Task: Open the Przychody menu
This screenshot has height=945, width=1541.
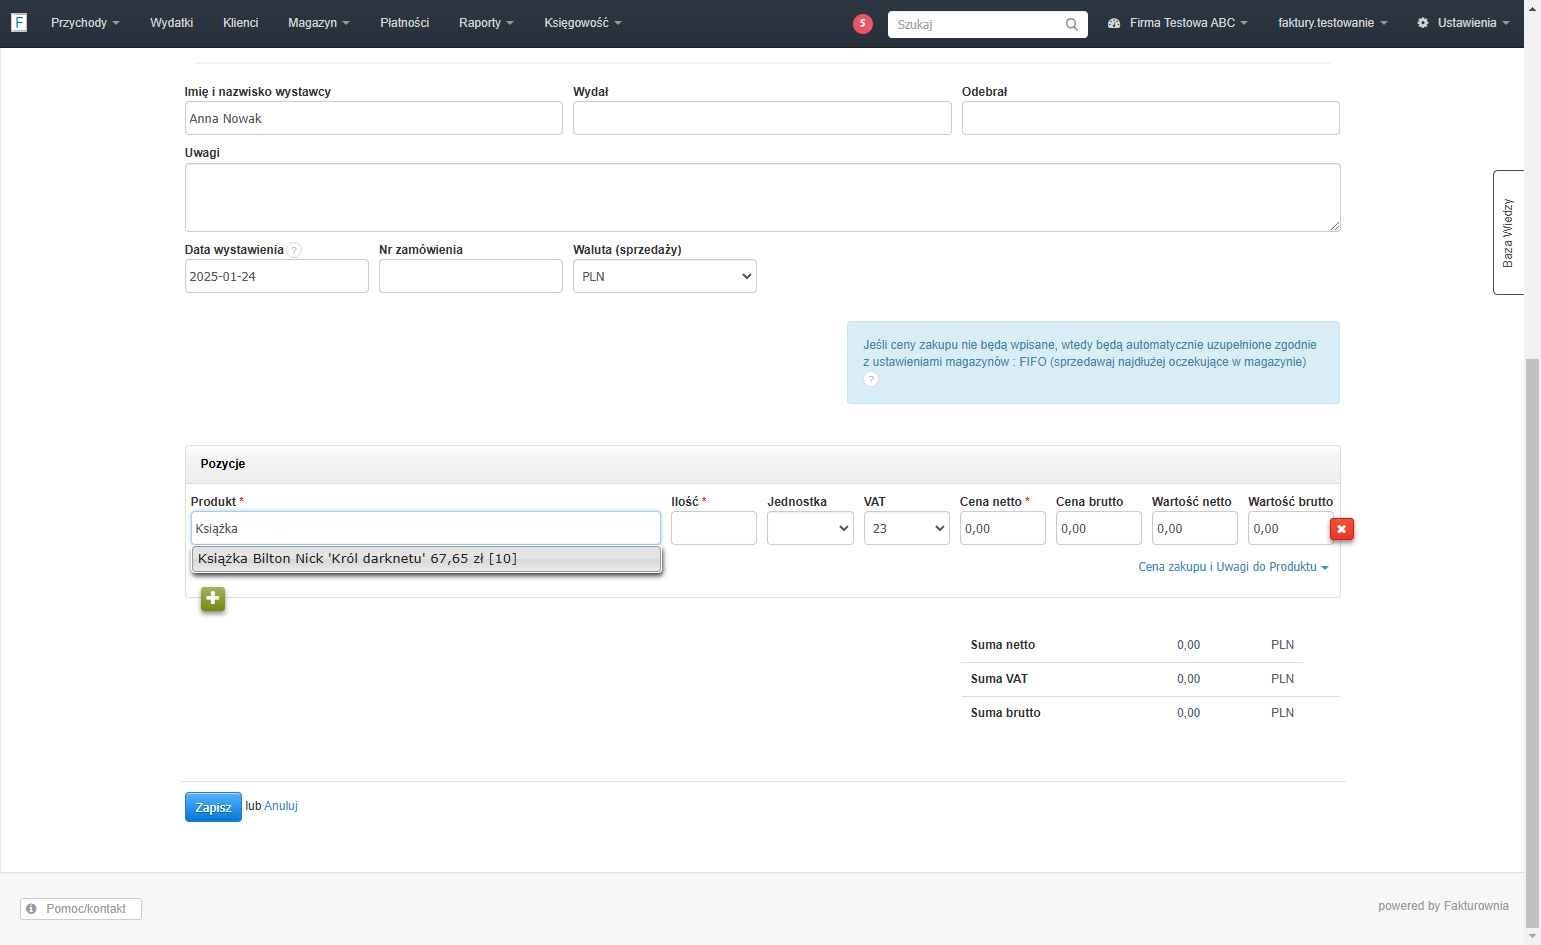Action: [x=85, y=23]
